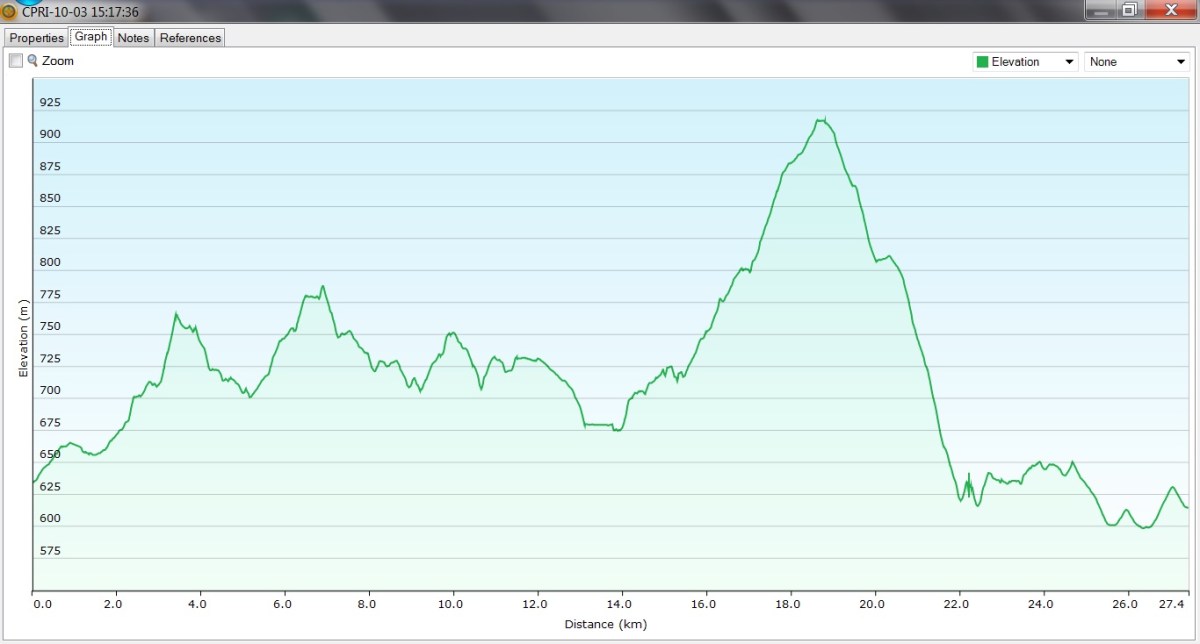Screen dimensions: 1200x644
Task: Click the application icon in the title bar
Action: pyautogui.click(x=9, y=12)
